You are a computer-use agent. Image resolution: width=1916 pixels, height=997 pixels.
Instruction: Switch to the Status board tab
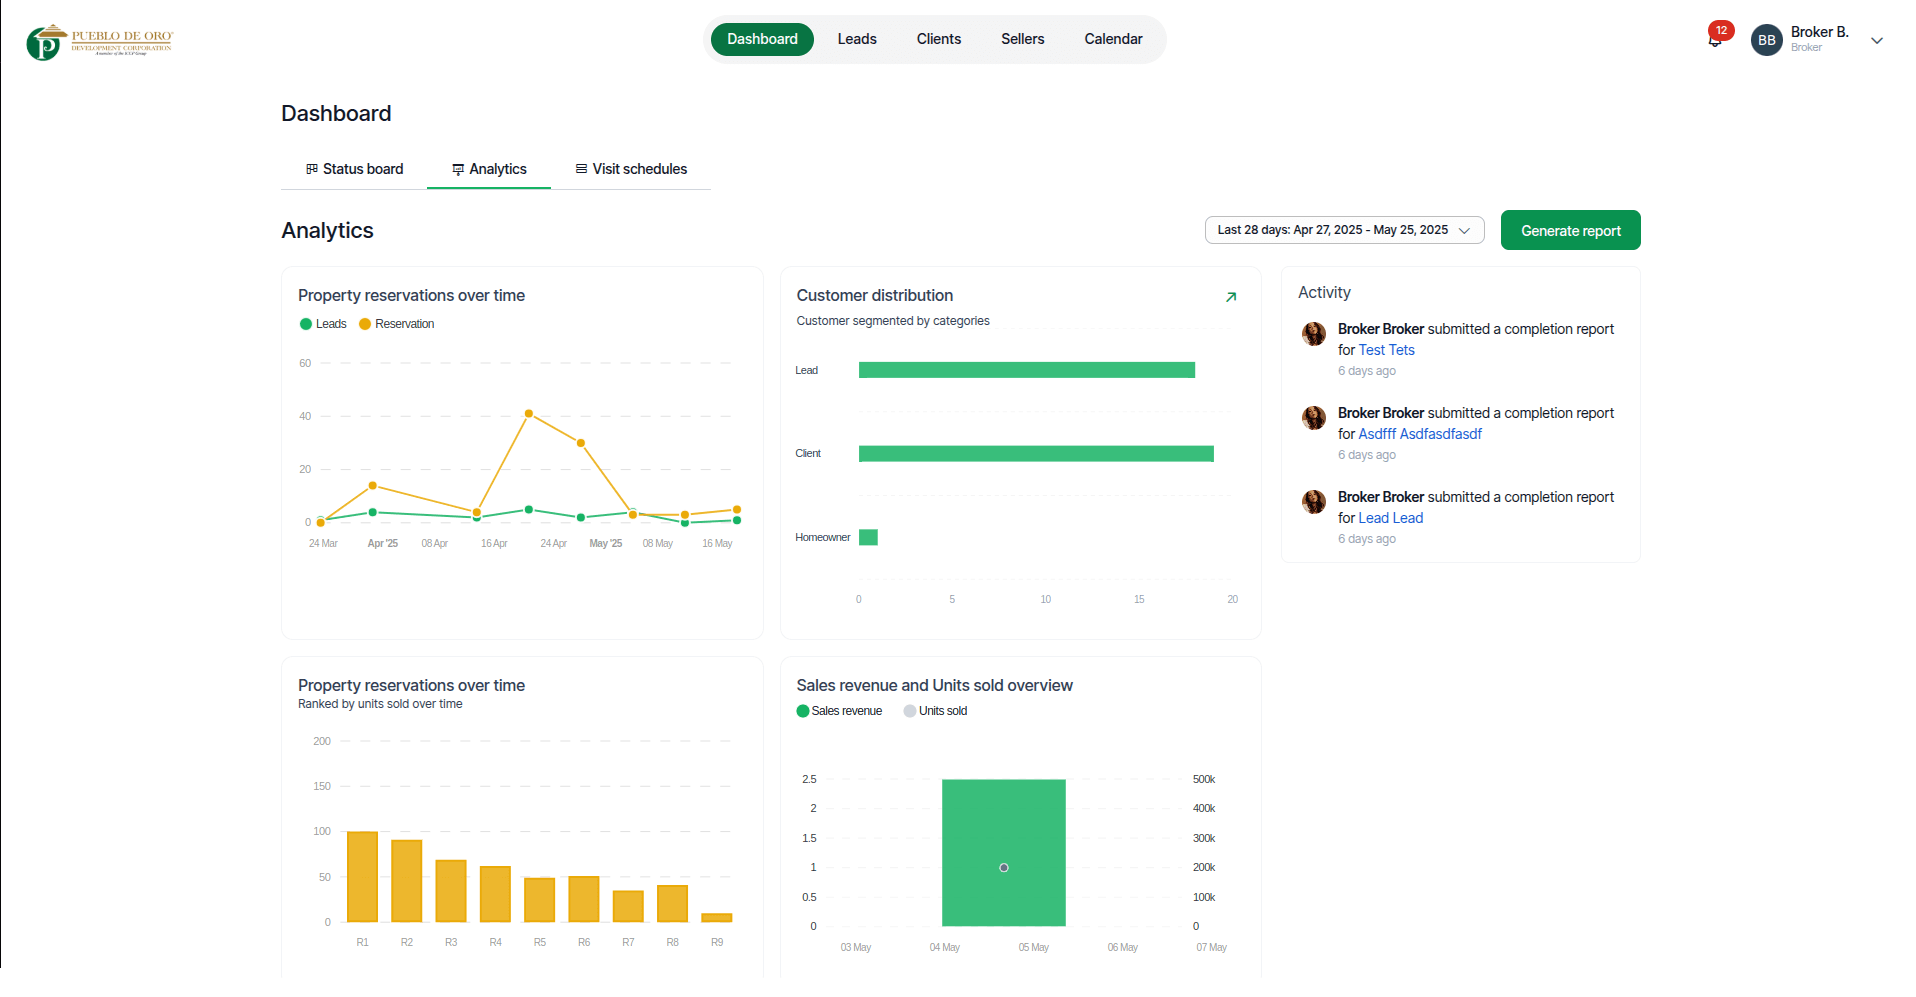354,169
